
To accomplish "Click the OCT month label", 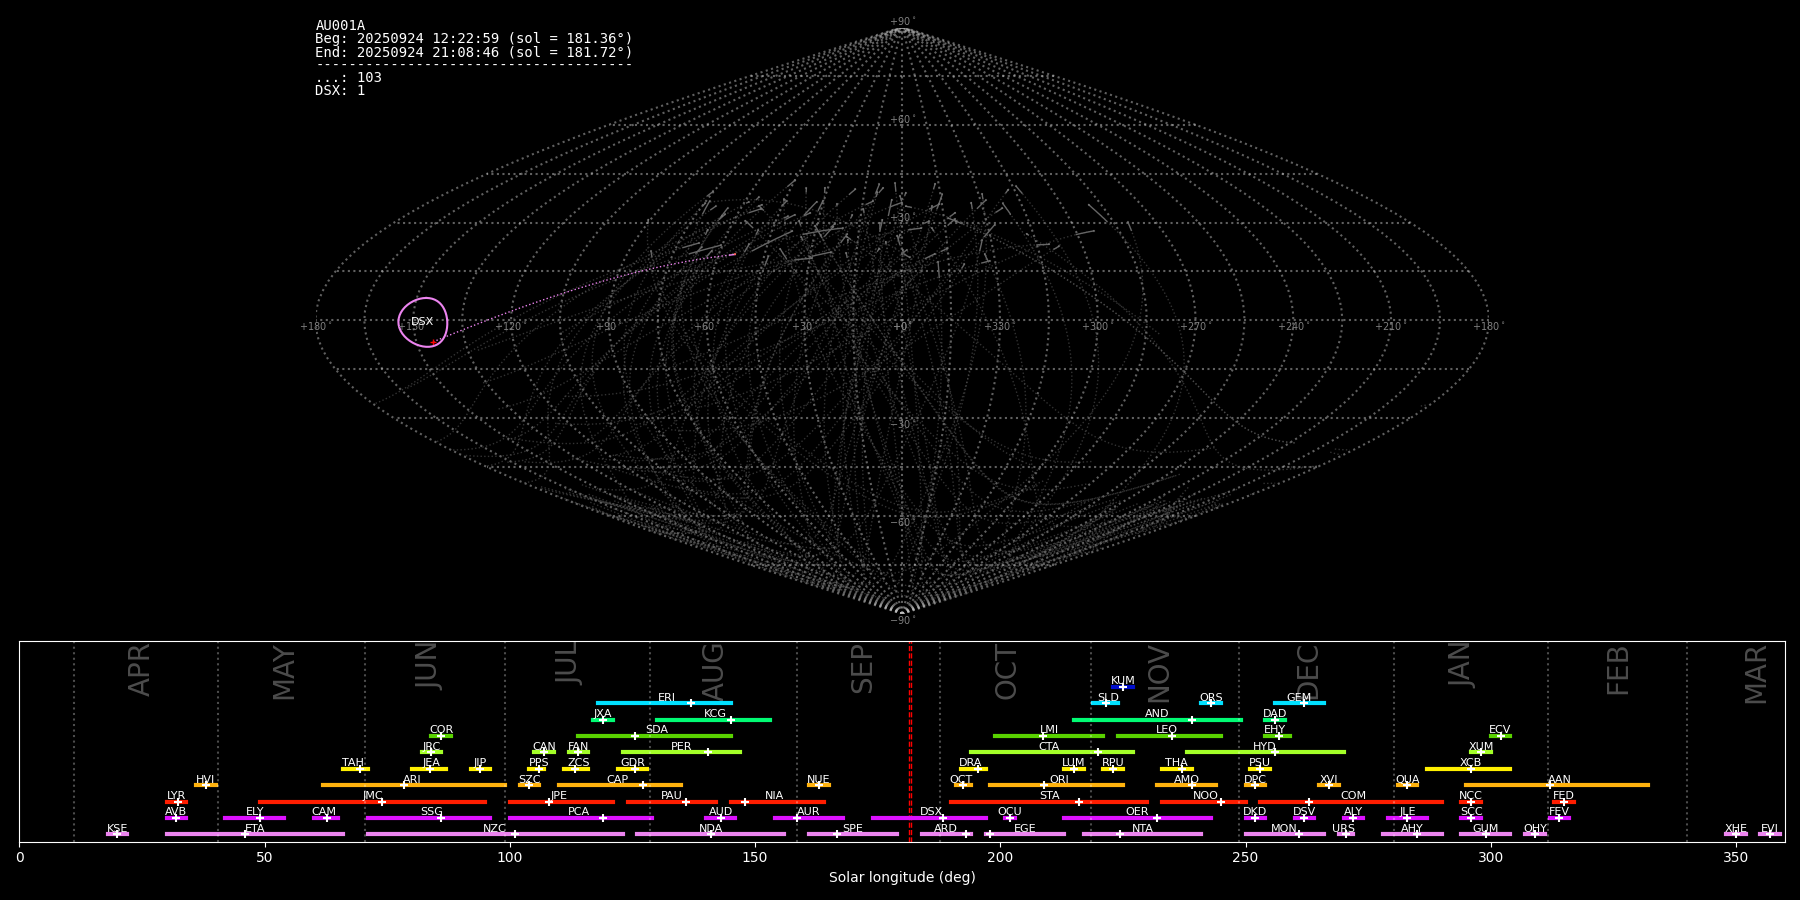I will pyautogui.click(x=1006, y=672).
